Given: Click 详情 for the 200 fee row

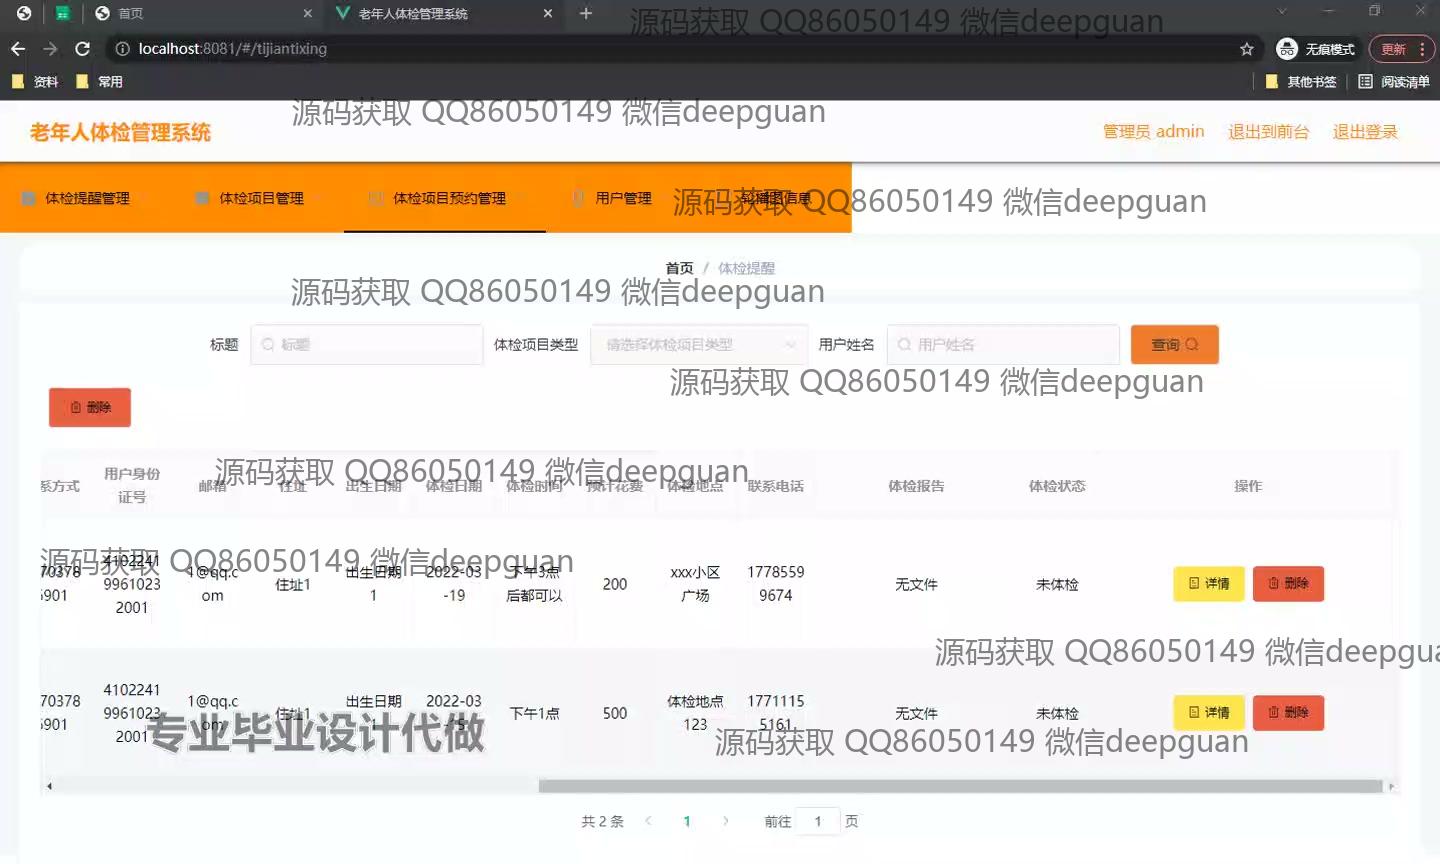Looking at the screenshot, I should tap(1209, 583).
